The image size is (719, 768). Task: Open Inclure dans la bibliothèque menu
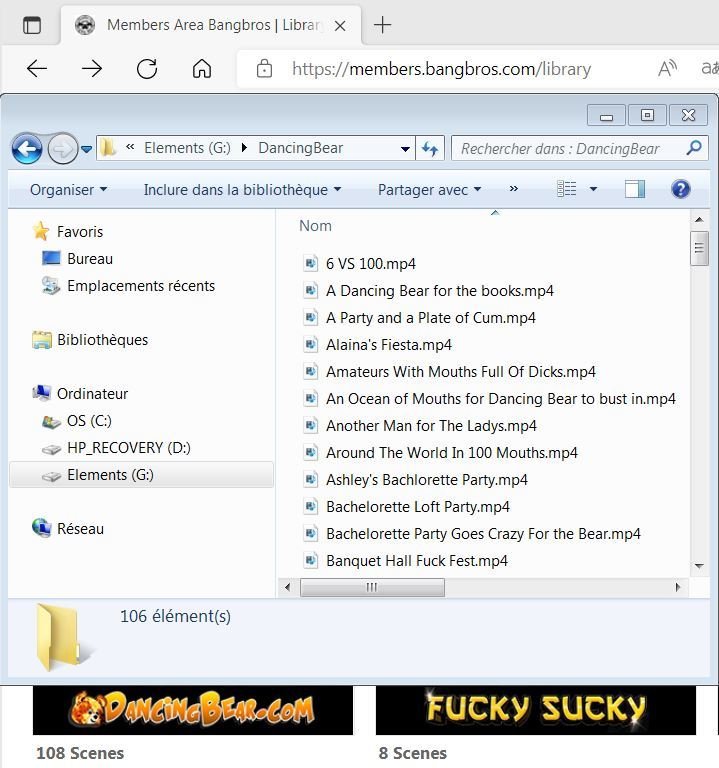tap(242, 190)
